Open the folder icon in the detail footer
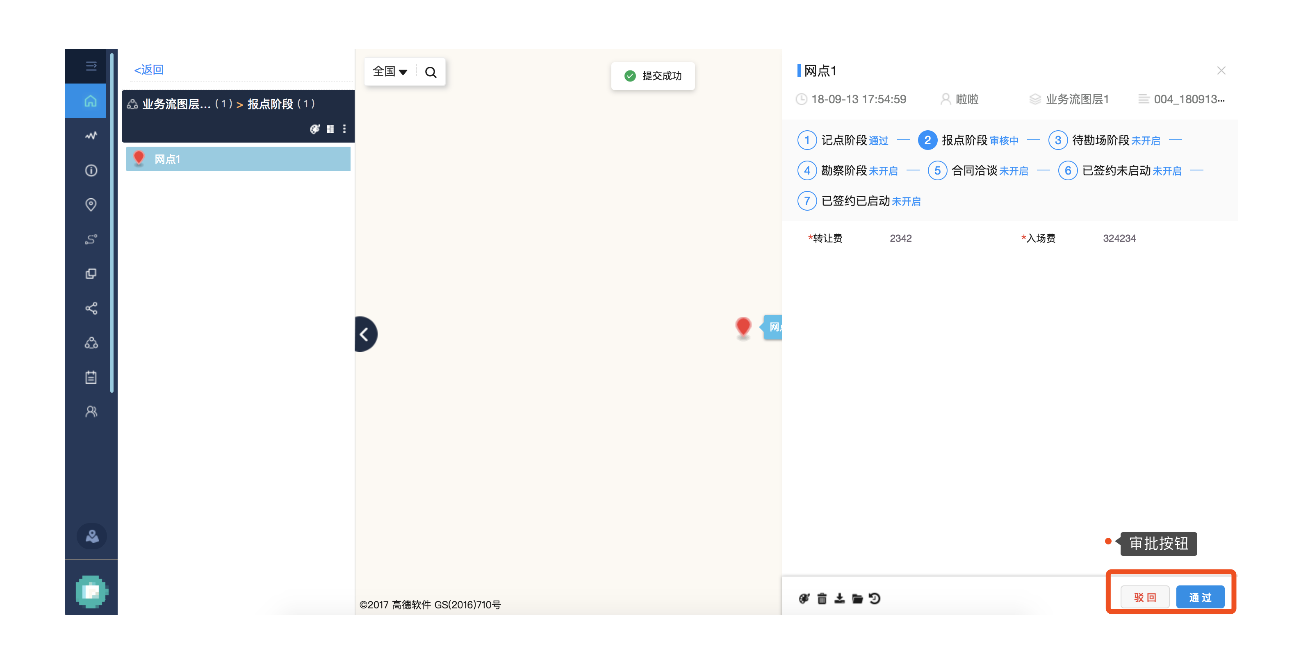This screenshot has height=664, width=1303. point(857,599)
